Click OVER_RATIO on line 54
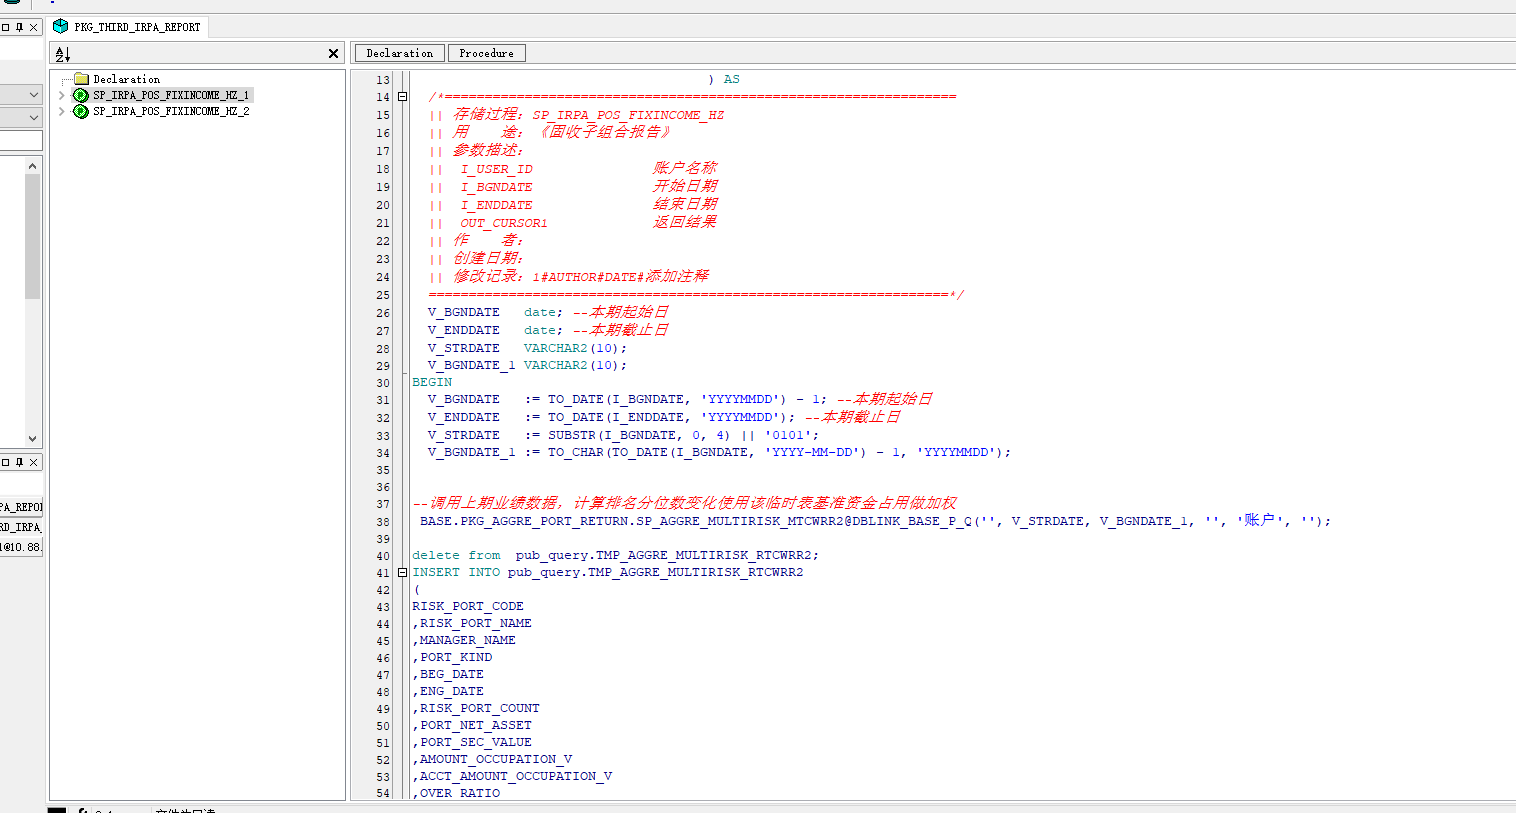The image size is (1516, 813). tap(460, 793)
